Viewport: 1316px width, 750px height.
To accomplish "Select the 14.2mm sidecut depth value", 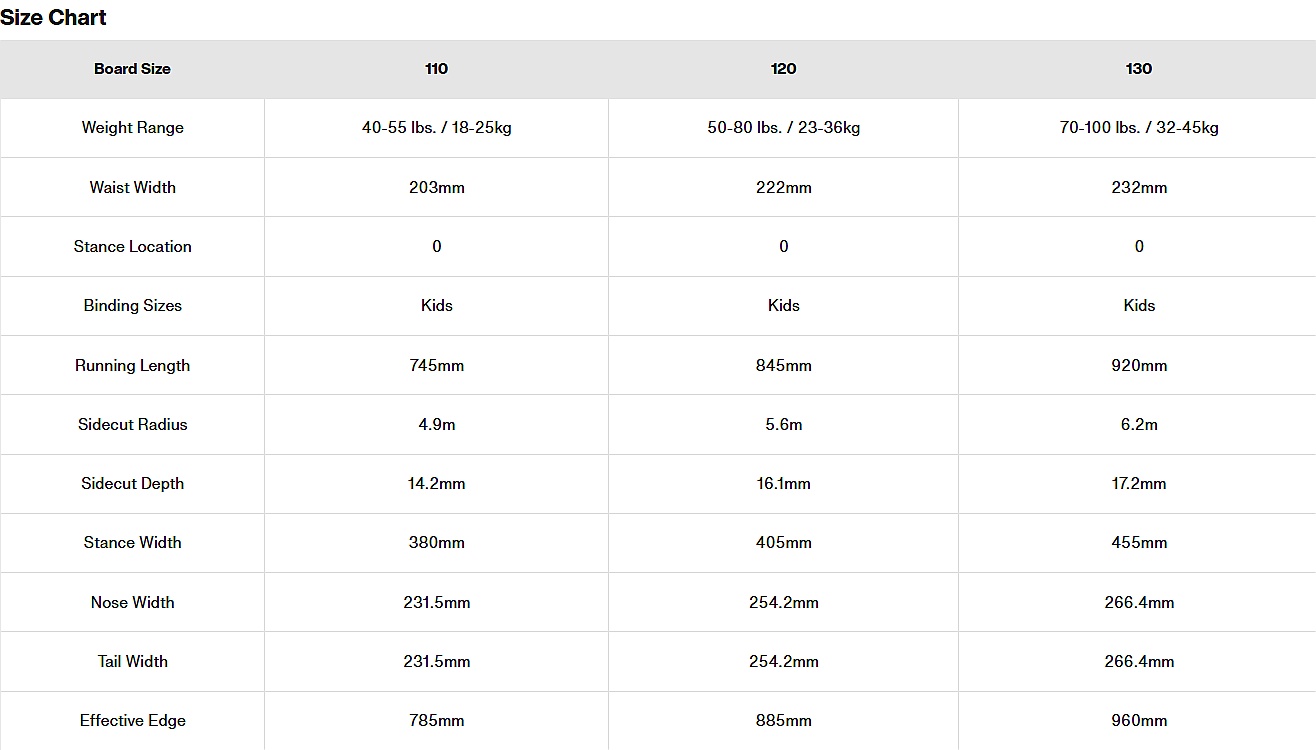I will [x=436, y=483].
